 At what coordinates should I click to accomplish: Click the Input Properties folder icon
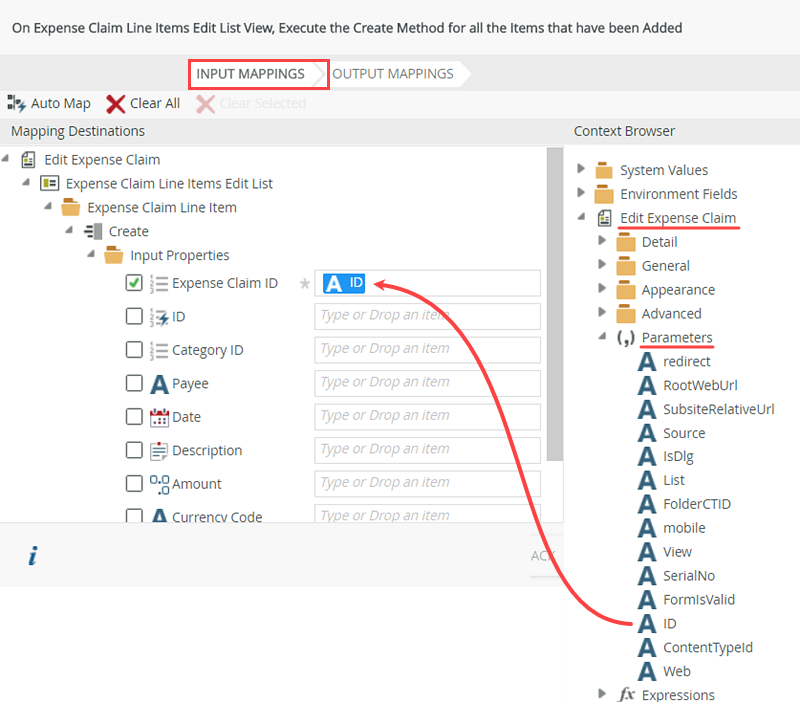tap(113, 255)
